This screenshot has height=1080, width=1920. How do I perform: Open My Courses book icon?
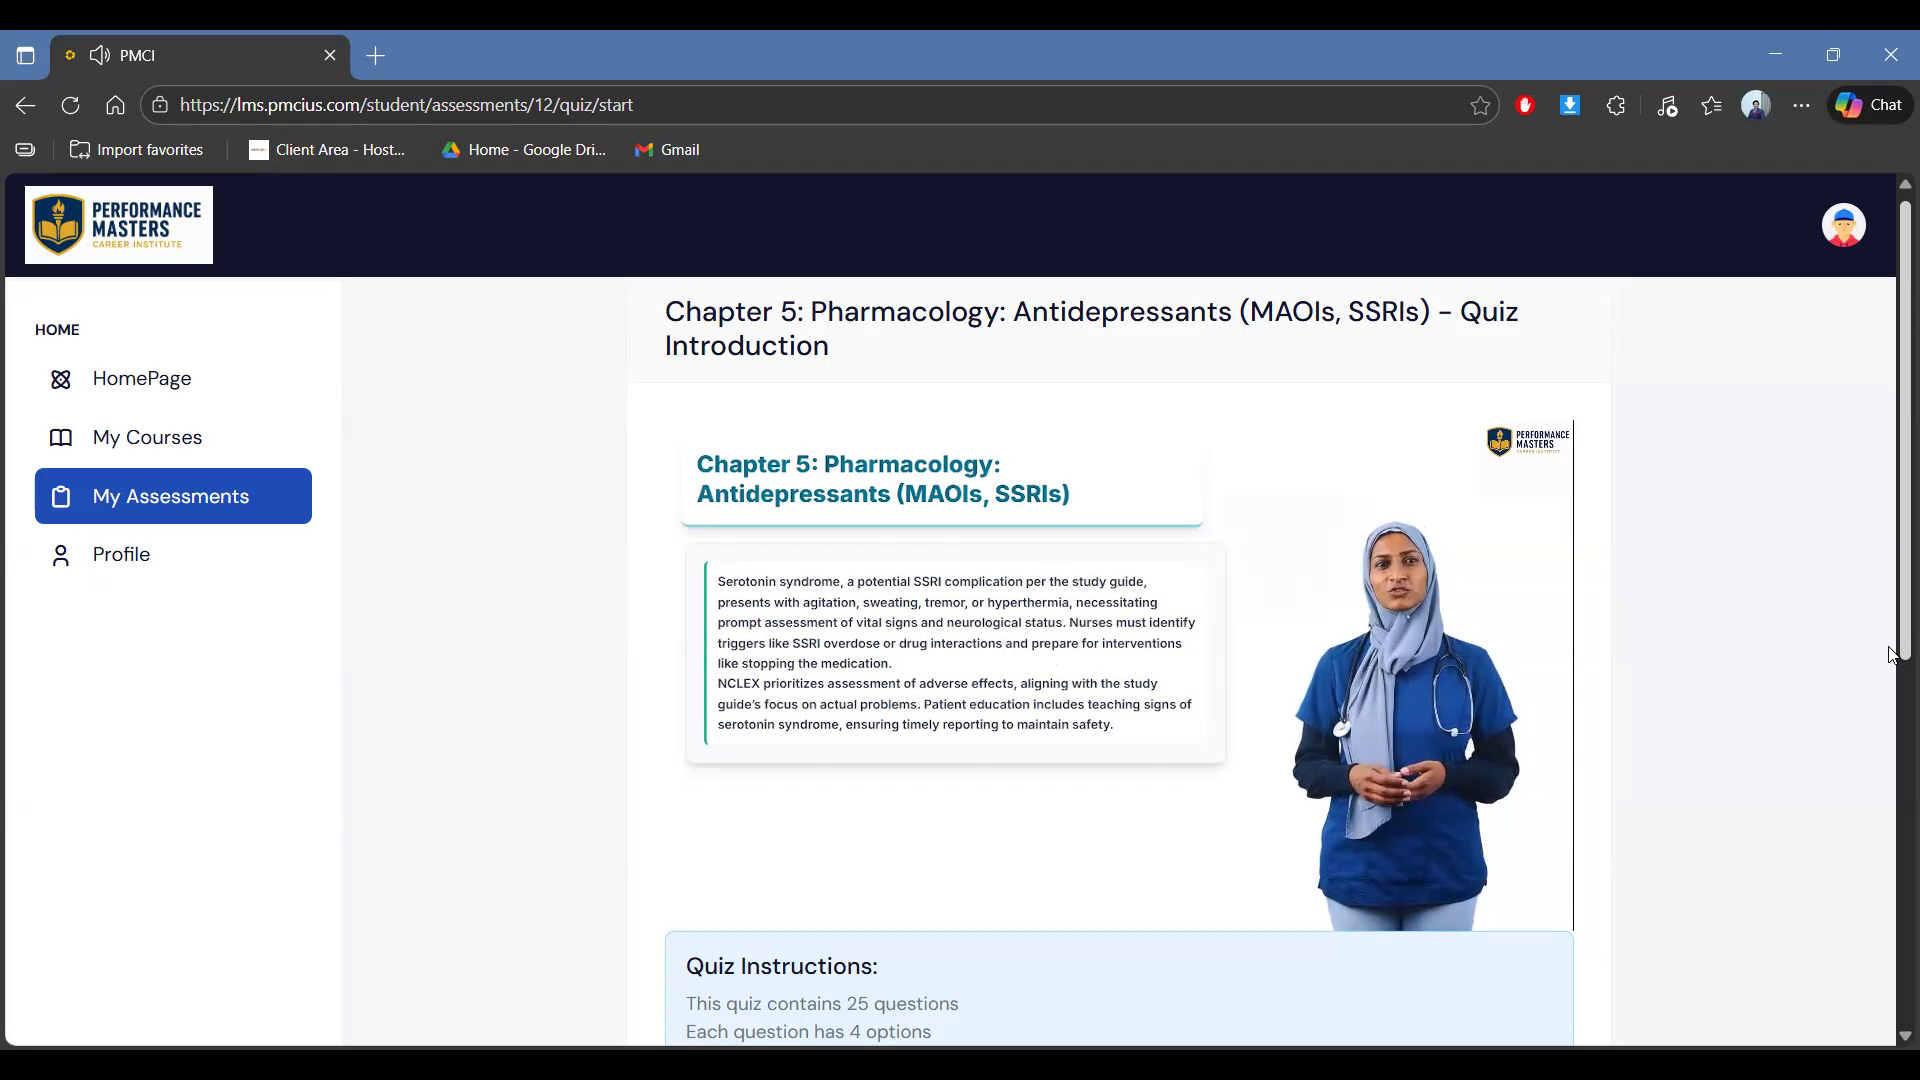coord(61,438)
